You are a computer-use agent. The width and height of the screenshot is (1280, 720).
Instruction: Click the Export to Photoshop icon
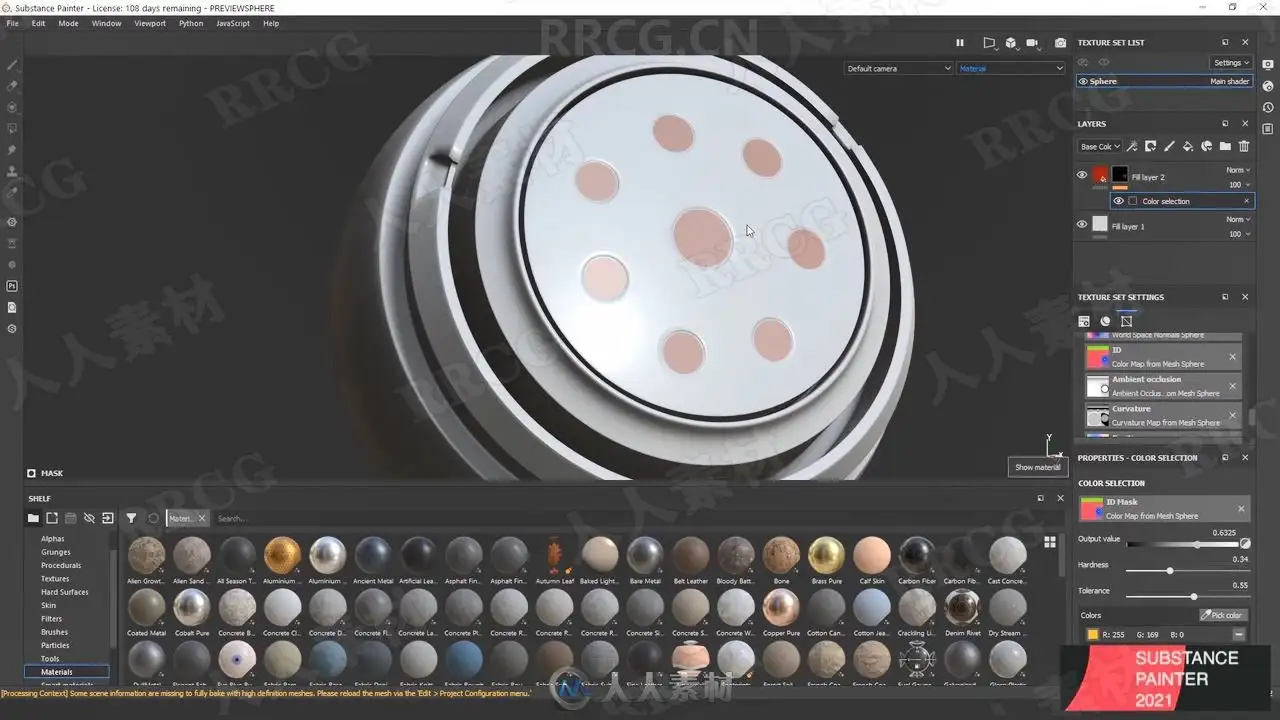(x=12, y=286)
